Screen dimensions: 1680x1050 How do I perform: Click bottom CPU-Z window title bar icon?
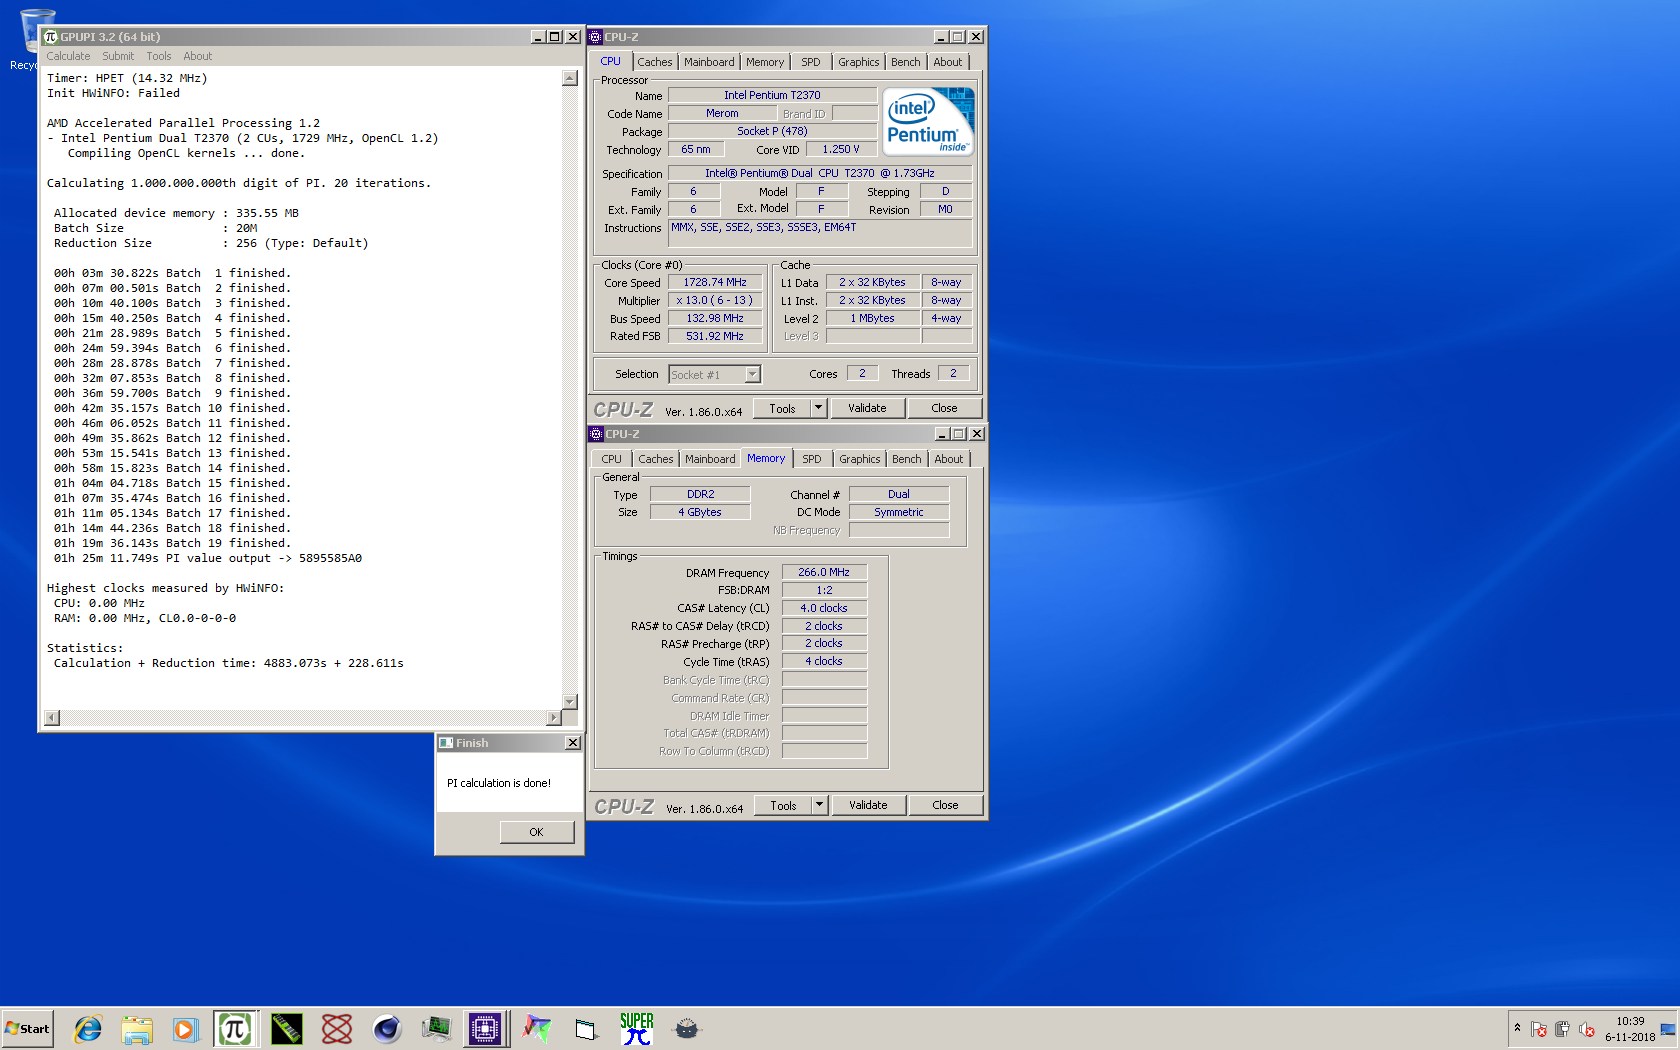click(x=597, y=434)
